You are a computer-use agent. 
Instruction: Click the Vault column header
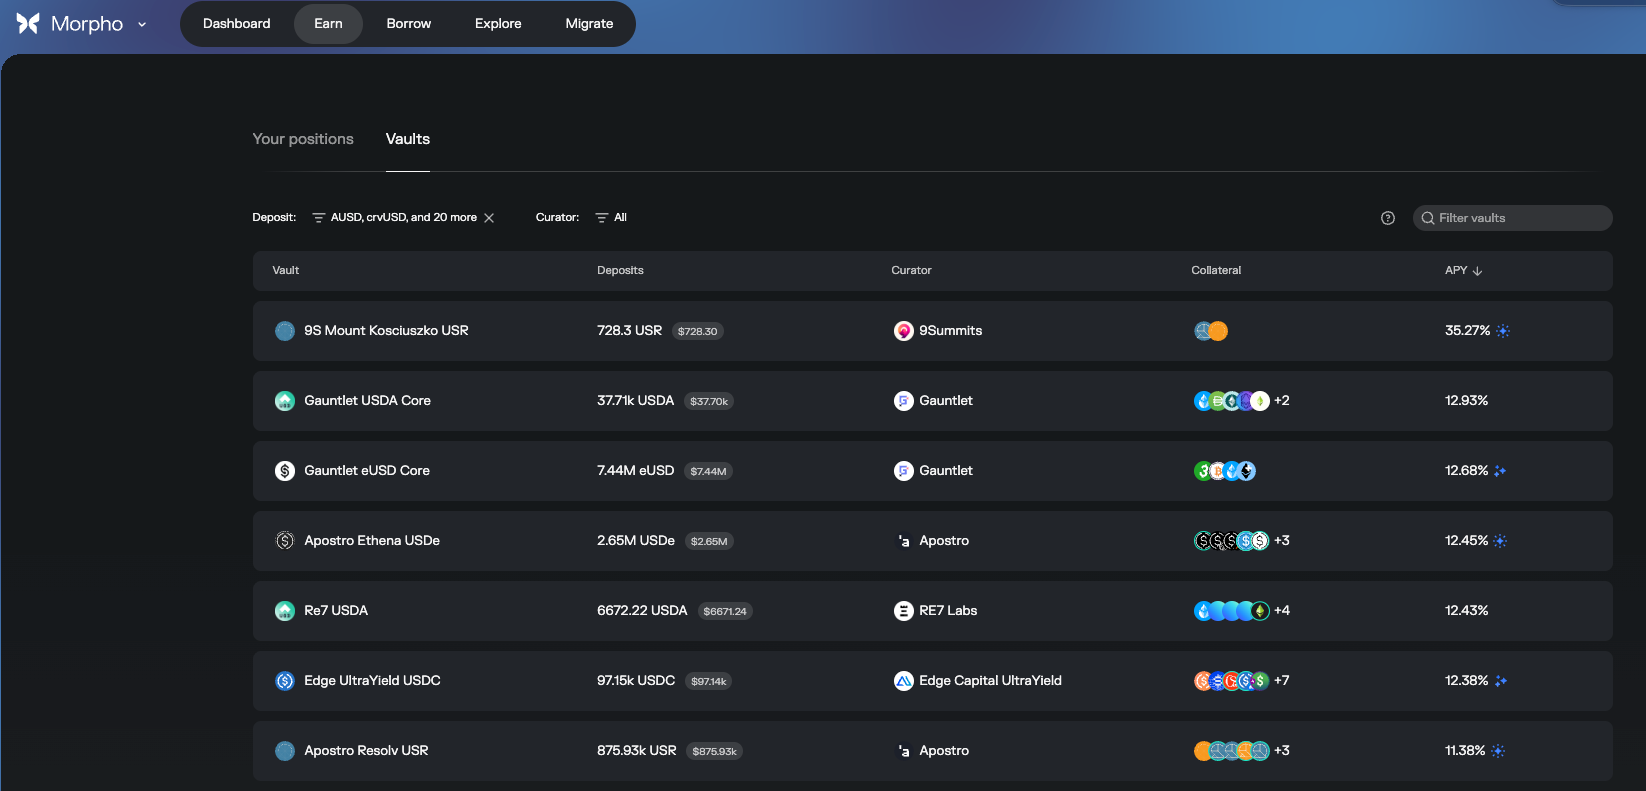286,270
